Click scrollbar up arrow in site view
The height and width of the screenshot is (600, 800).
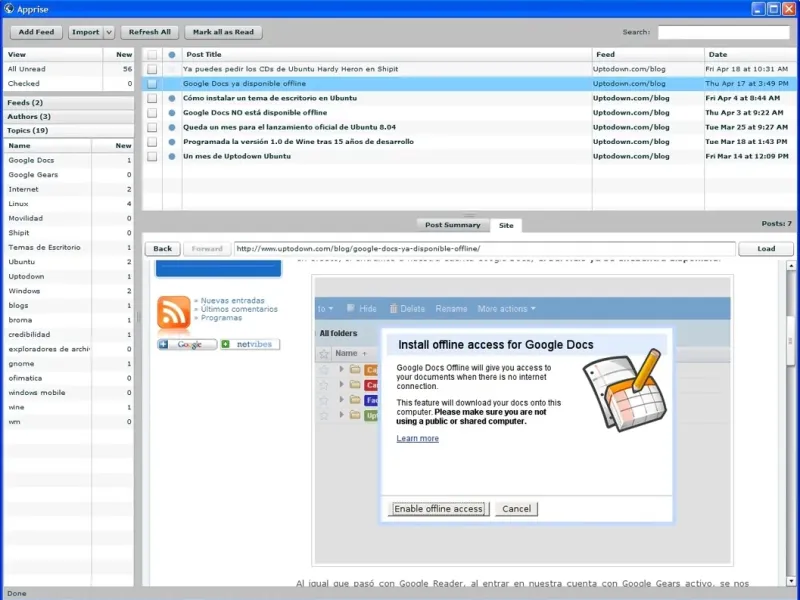pos(791,265)
